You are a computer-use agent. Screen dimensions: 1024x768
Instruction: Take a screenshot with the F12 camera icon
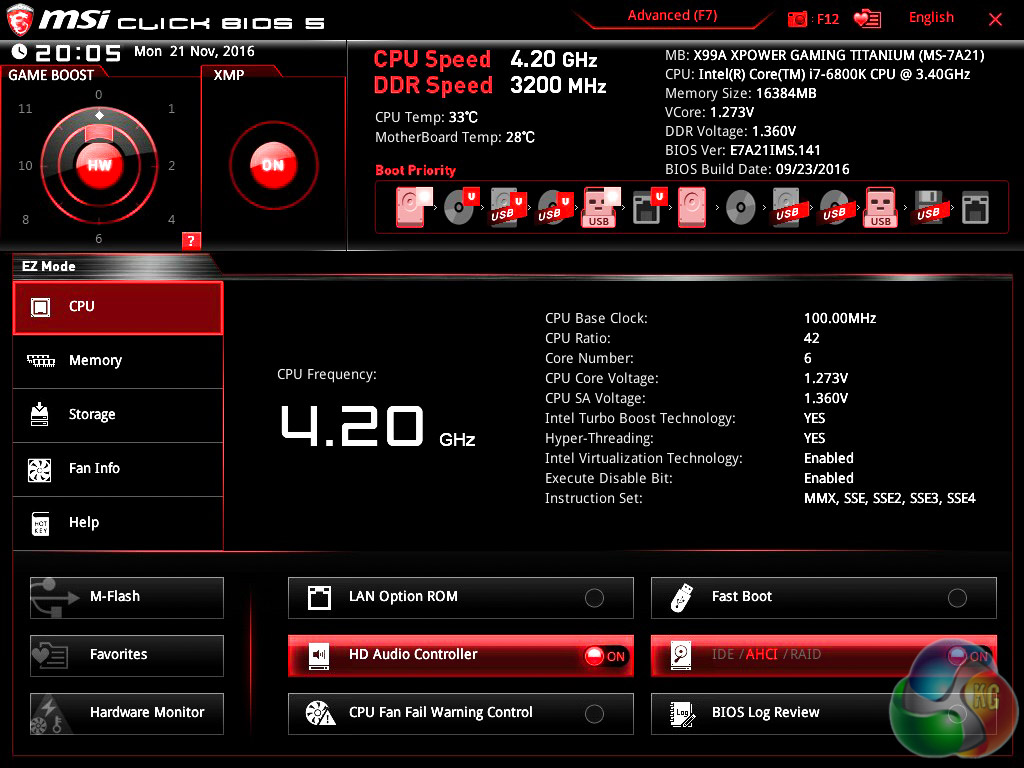797,19
